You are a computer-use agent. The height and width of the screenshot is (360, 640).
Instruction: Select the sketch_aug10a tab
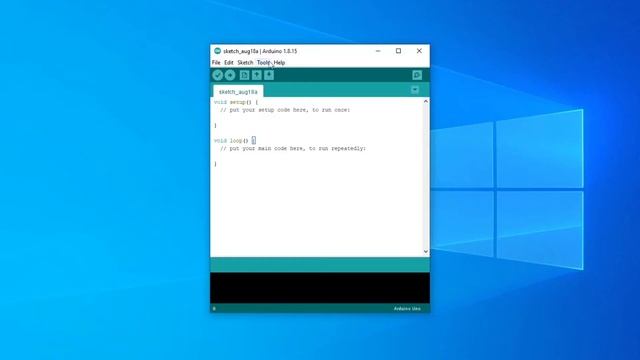tap(238, 91)
